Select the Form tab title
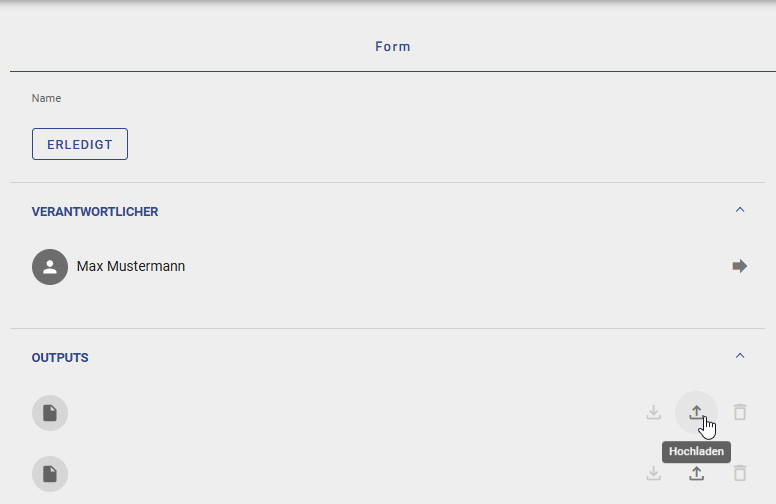This screenshot has width=776, height=504. [393, 47]
